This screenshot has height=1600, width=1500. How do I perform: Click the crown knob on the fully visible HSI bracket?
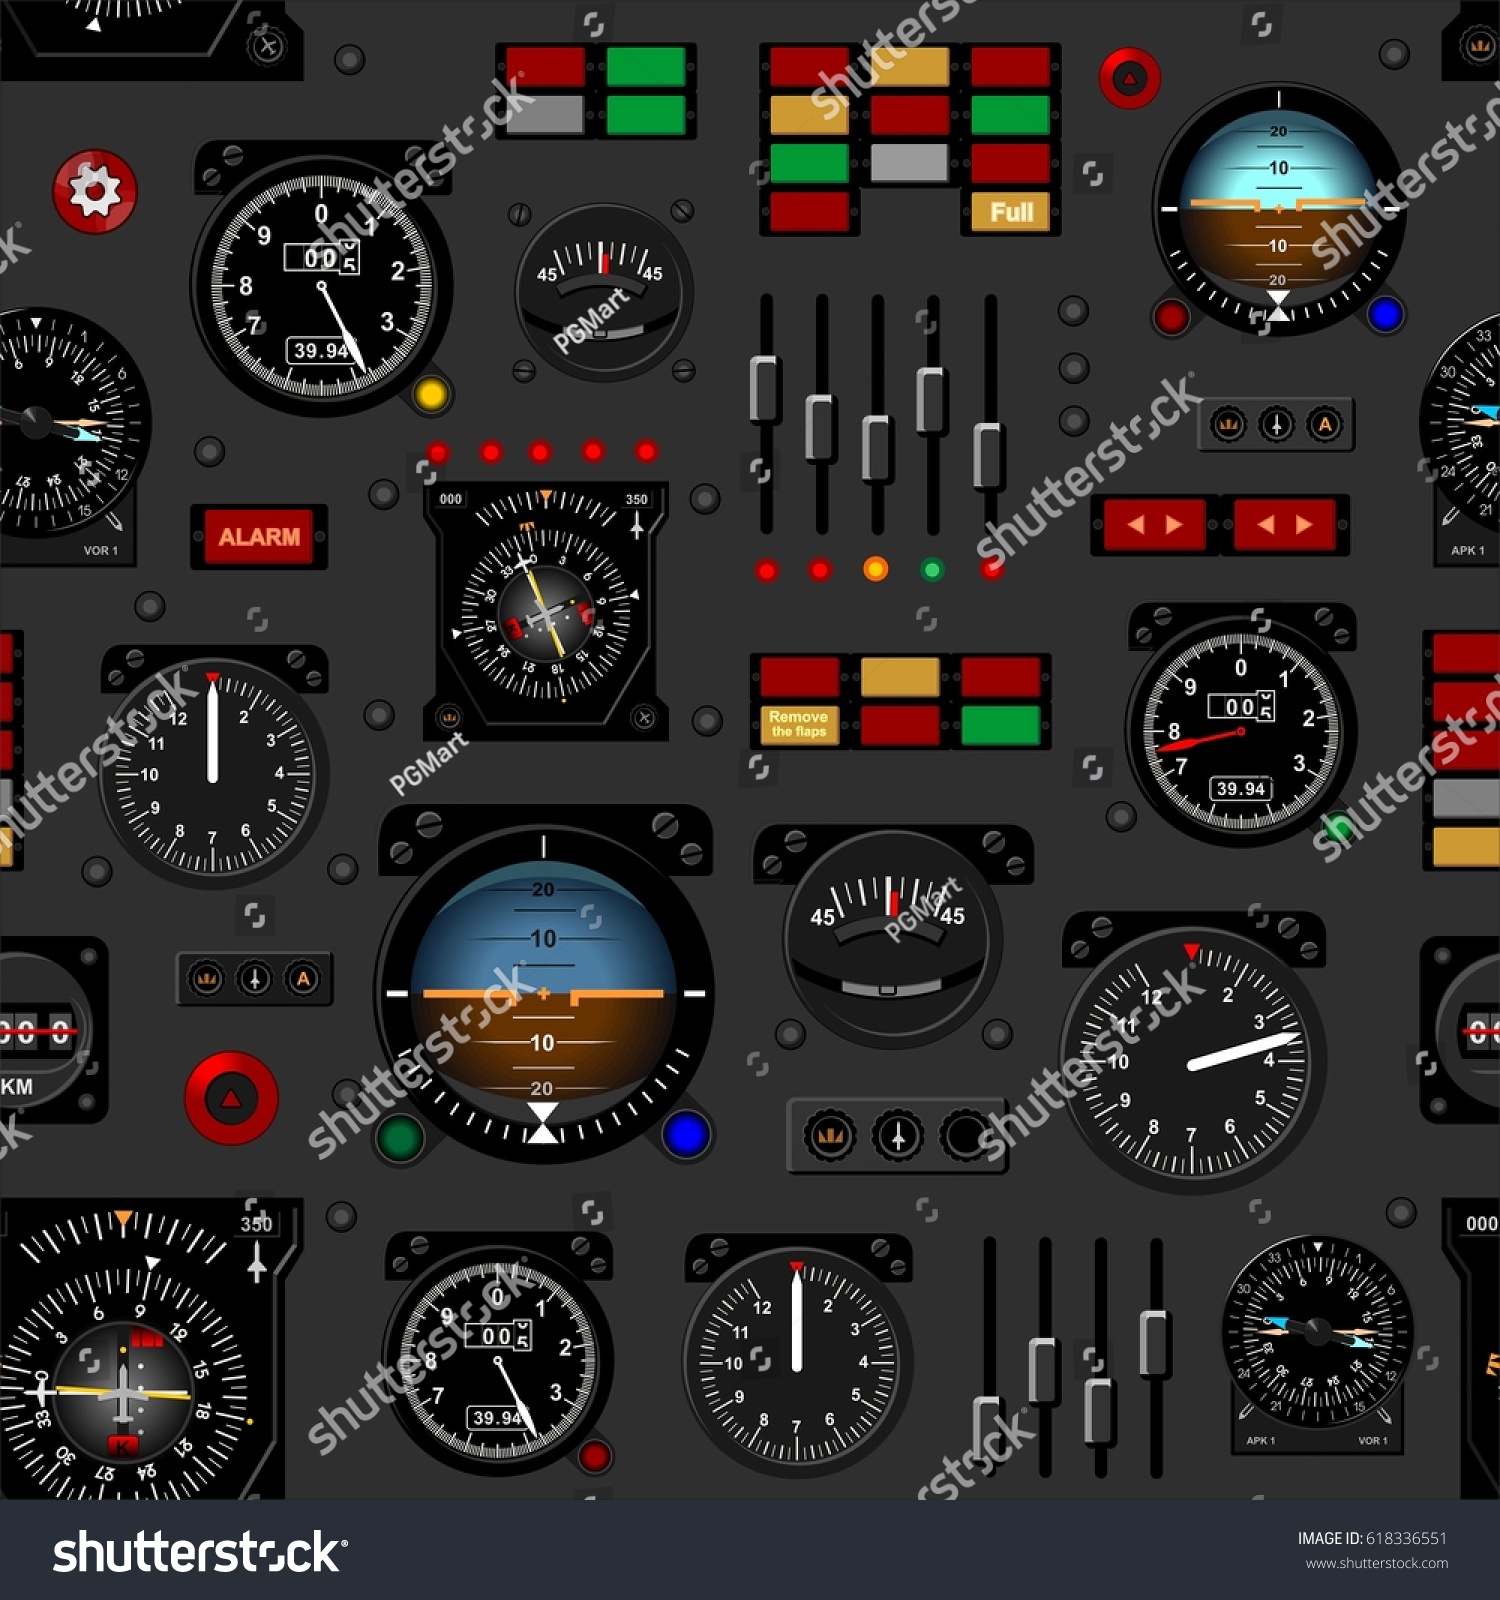[x=449, y=717]
